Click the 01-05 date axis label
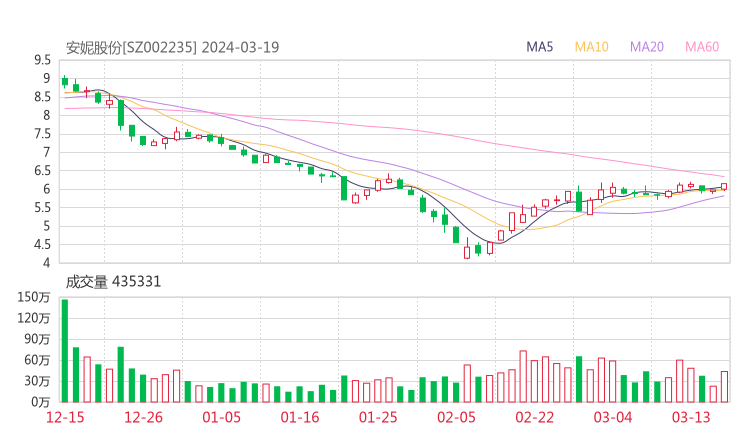The width and height of the screenshot is (740, 440). pos(221,417)
